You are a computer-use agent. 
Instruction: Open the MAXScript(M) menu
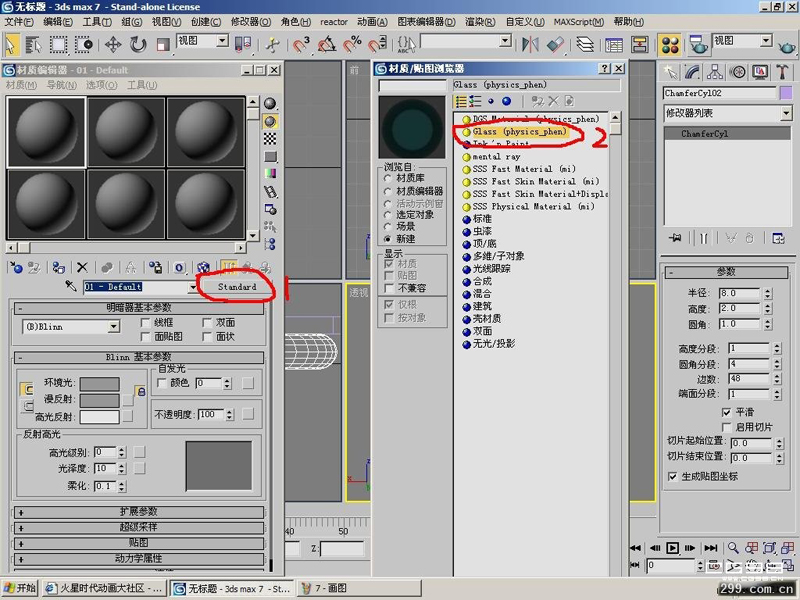(579, 22)
